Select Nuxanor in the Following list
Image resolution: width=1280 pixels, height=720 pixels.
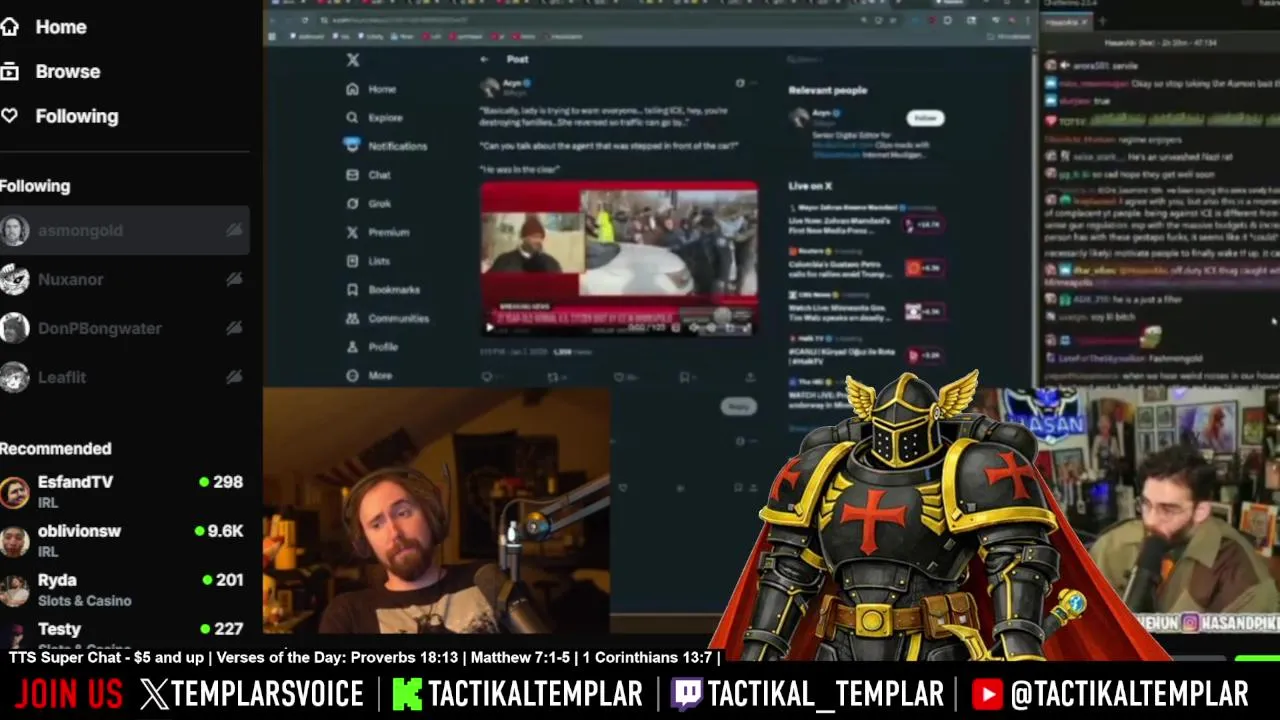(x=124, y=279)
